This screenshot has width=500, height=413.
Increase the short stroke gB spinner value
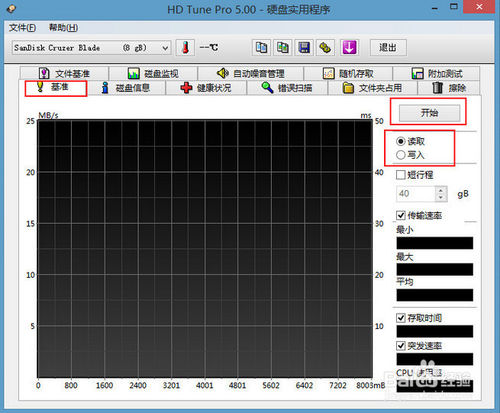(441, 190)
